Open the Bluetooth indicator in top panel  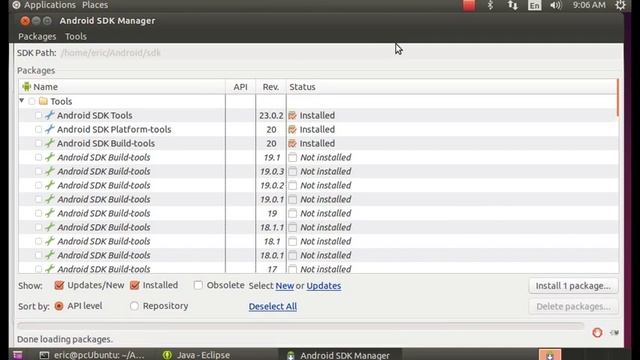point(491,5)
